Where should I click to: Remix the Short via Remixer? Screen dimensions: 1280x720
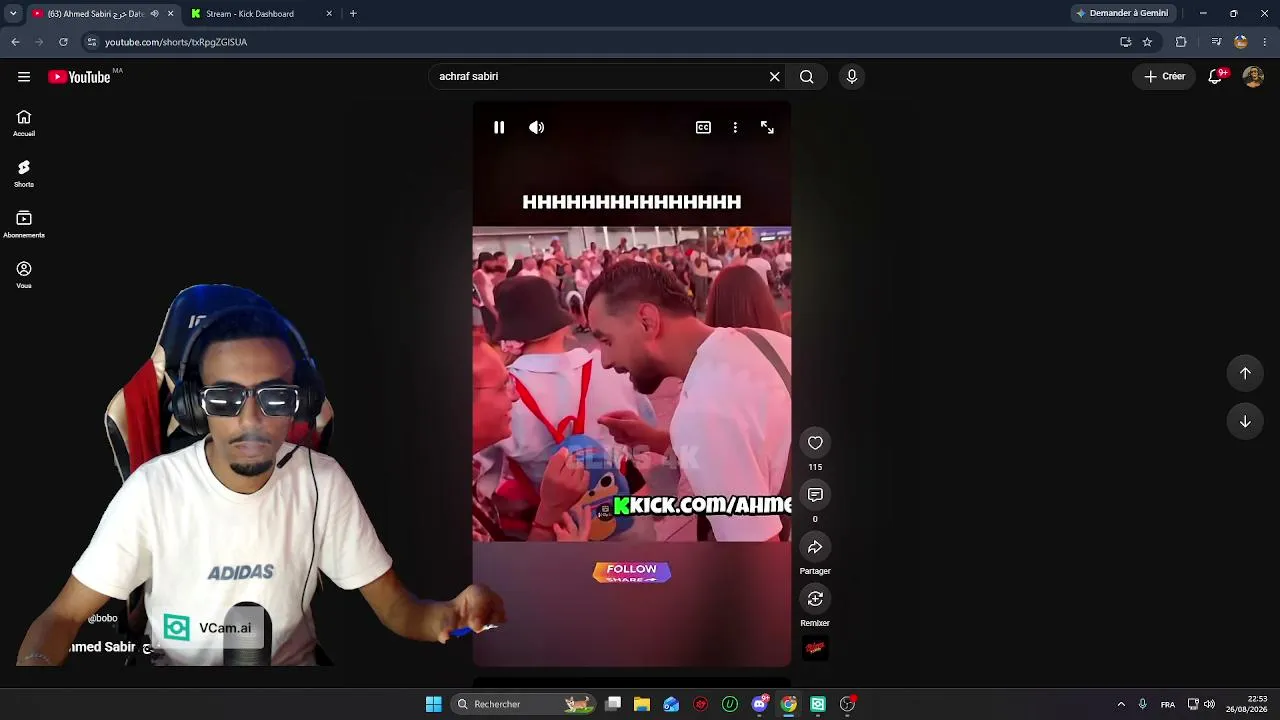tap(815, 599)
